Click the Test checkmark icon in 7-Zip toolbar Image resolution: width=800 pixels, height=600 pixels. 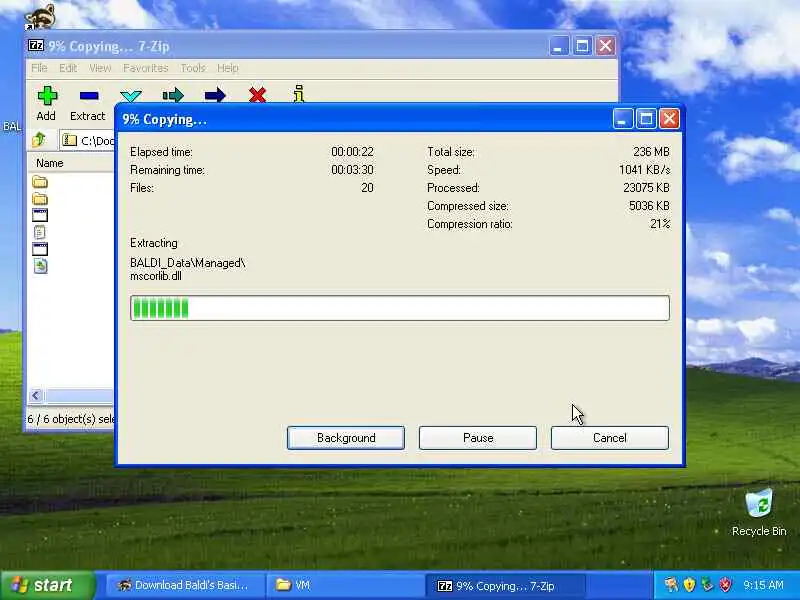[x=131, y=95]
